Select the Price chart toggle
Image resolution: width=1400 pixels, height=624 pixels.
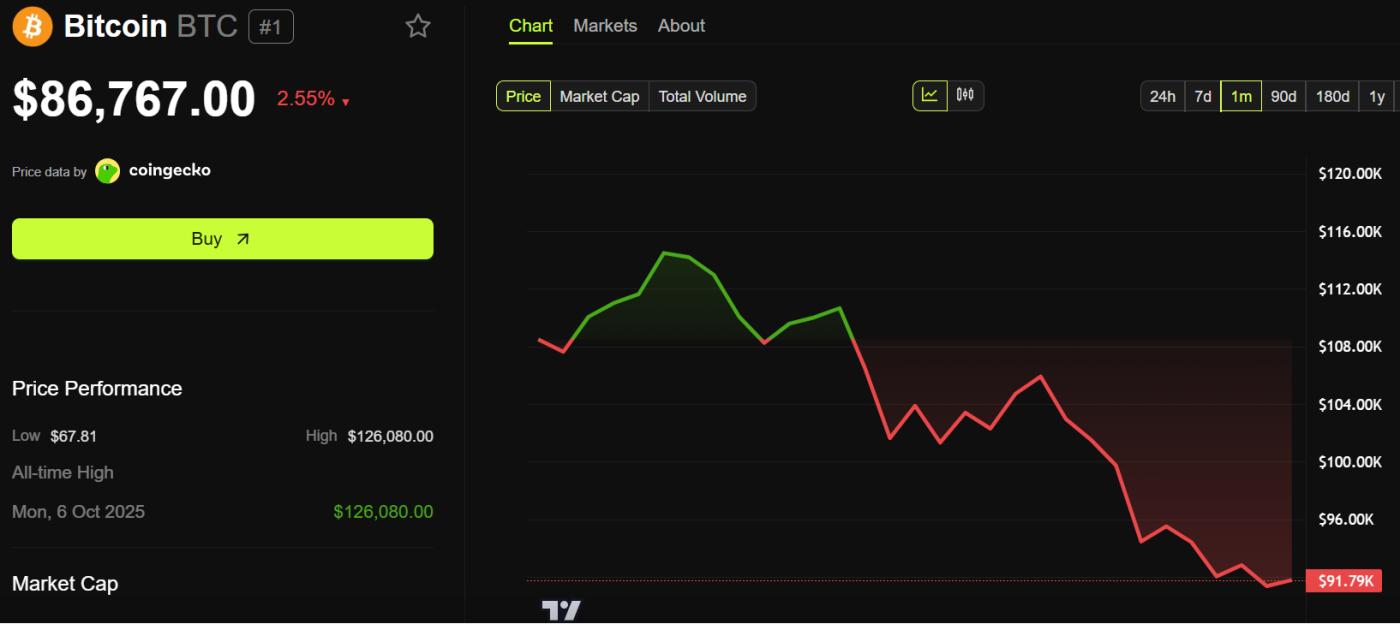coord(523,96)
